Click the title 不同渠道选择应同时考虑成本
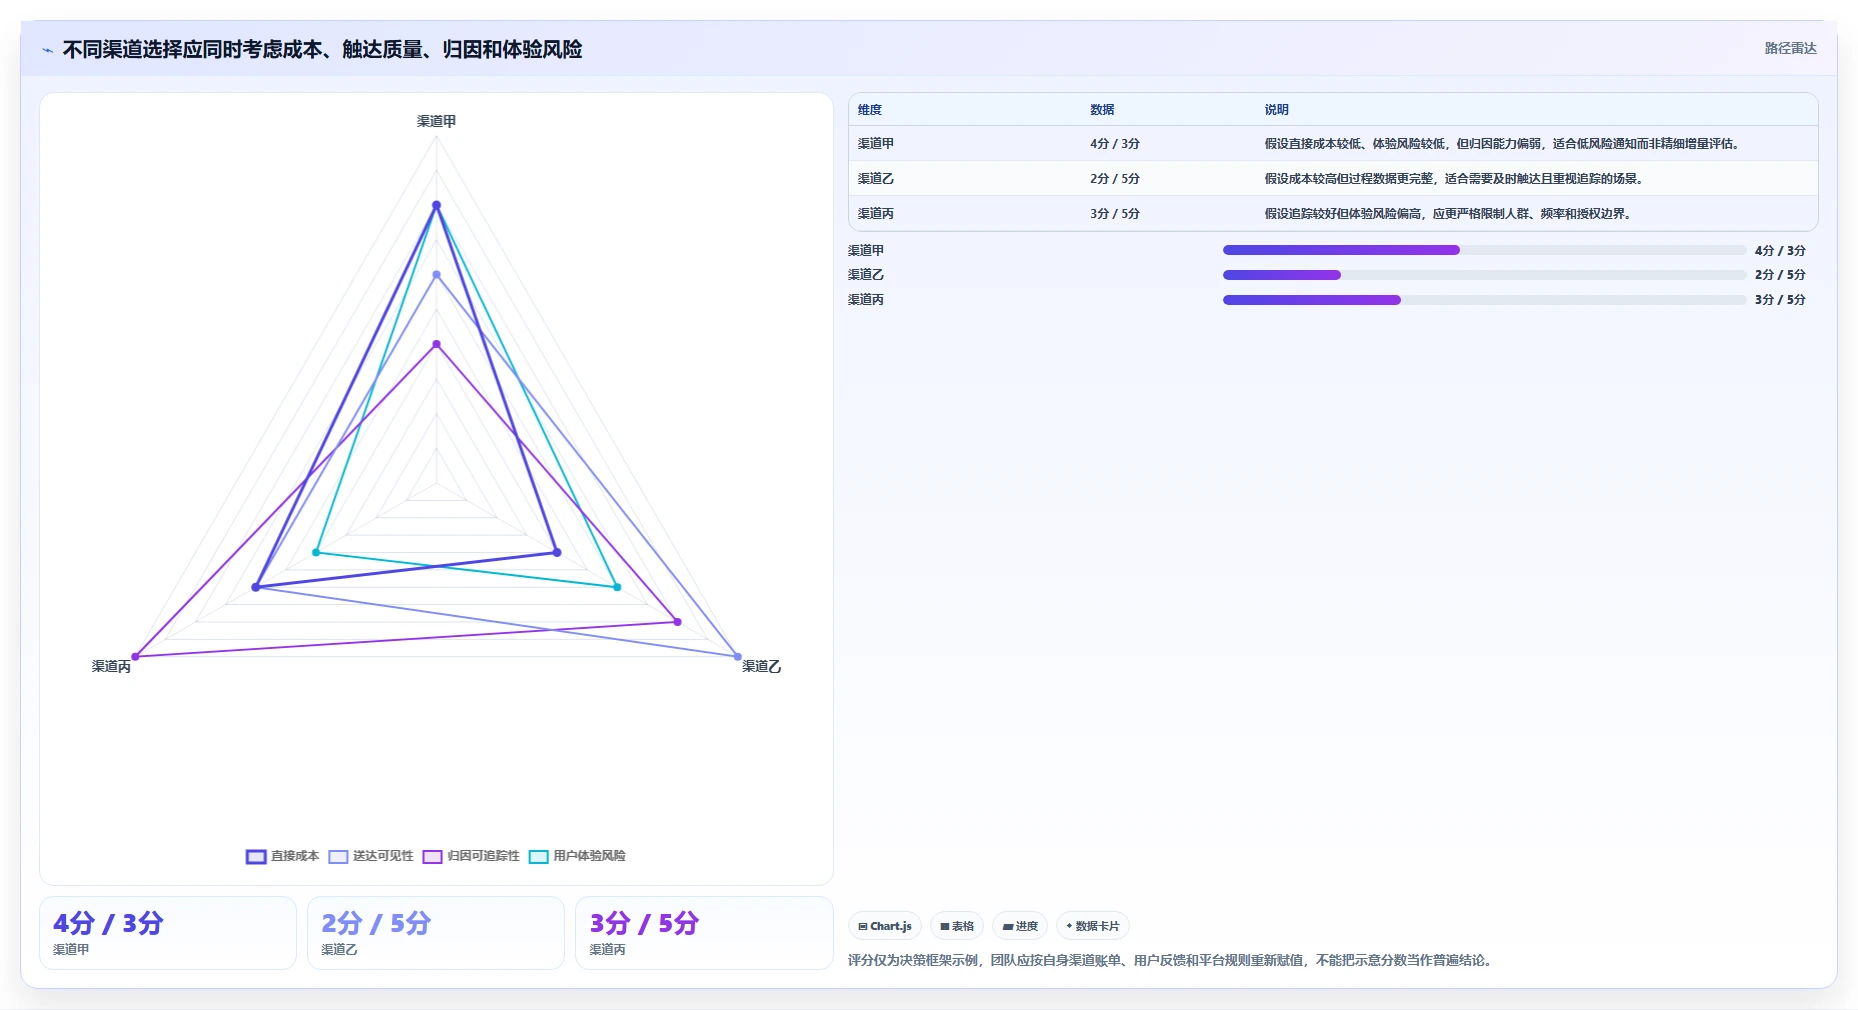Screen dimensions: 1858x1010 point(322,49)
